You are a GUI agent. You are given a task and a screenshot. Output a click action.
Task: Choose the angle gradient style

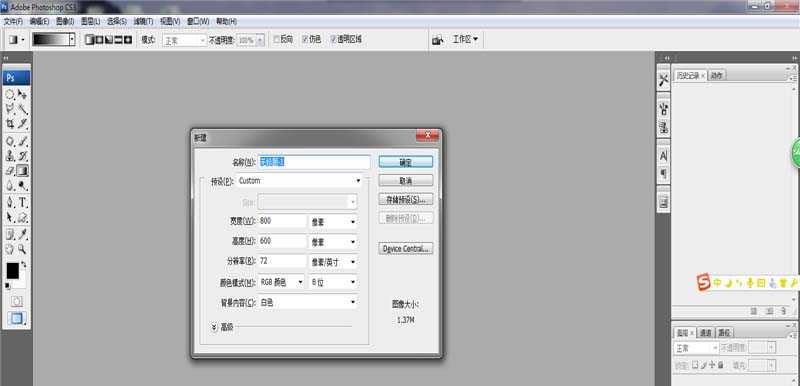tap(109, 40)
